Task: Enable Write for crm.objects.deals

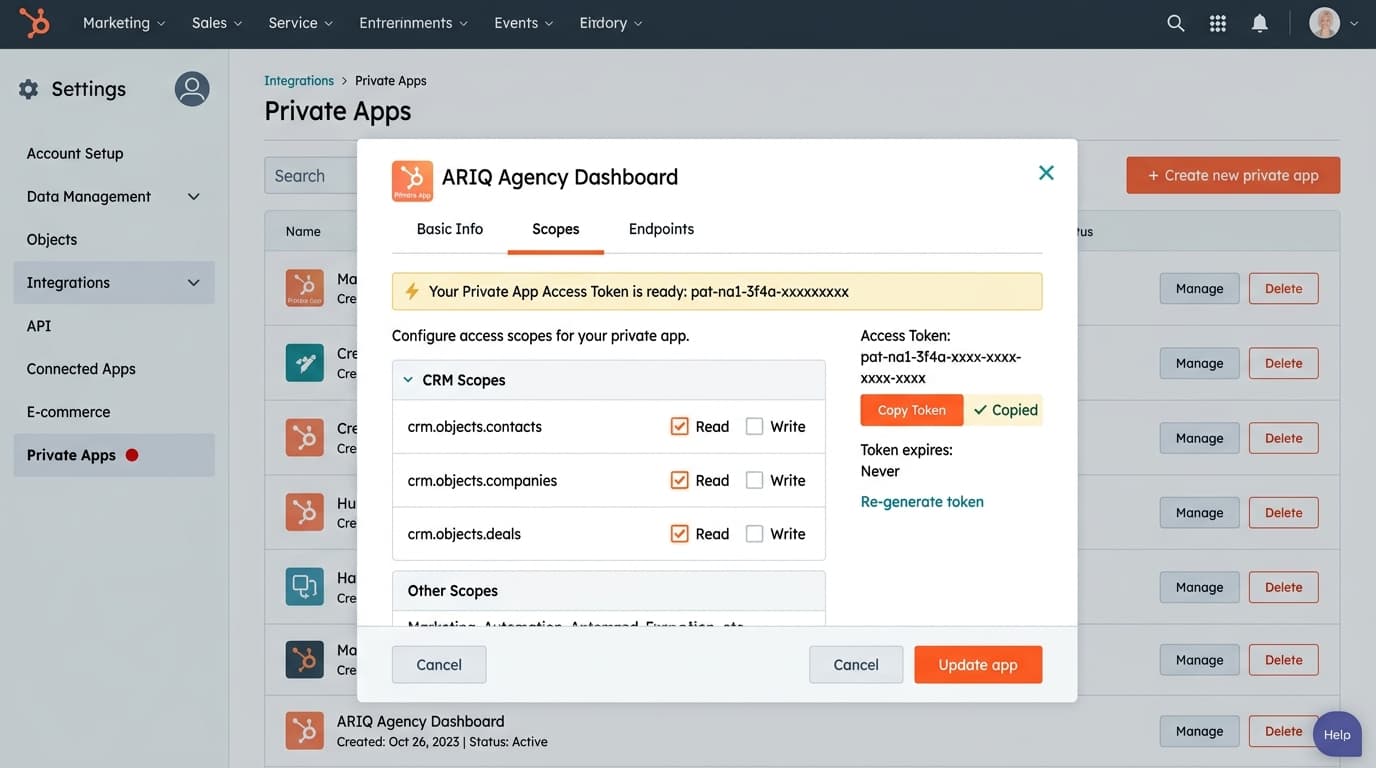Action: 755,534
